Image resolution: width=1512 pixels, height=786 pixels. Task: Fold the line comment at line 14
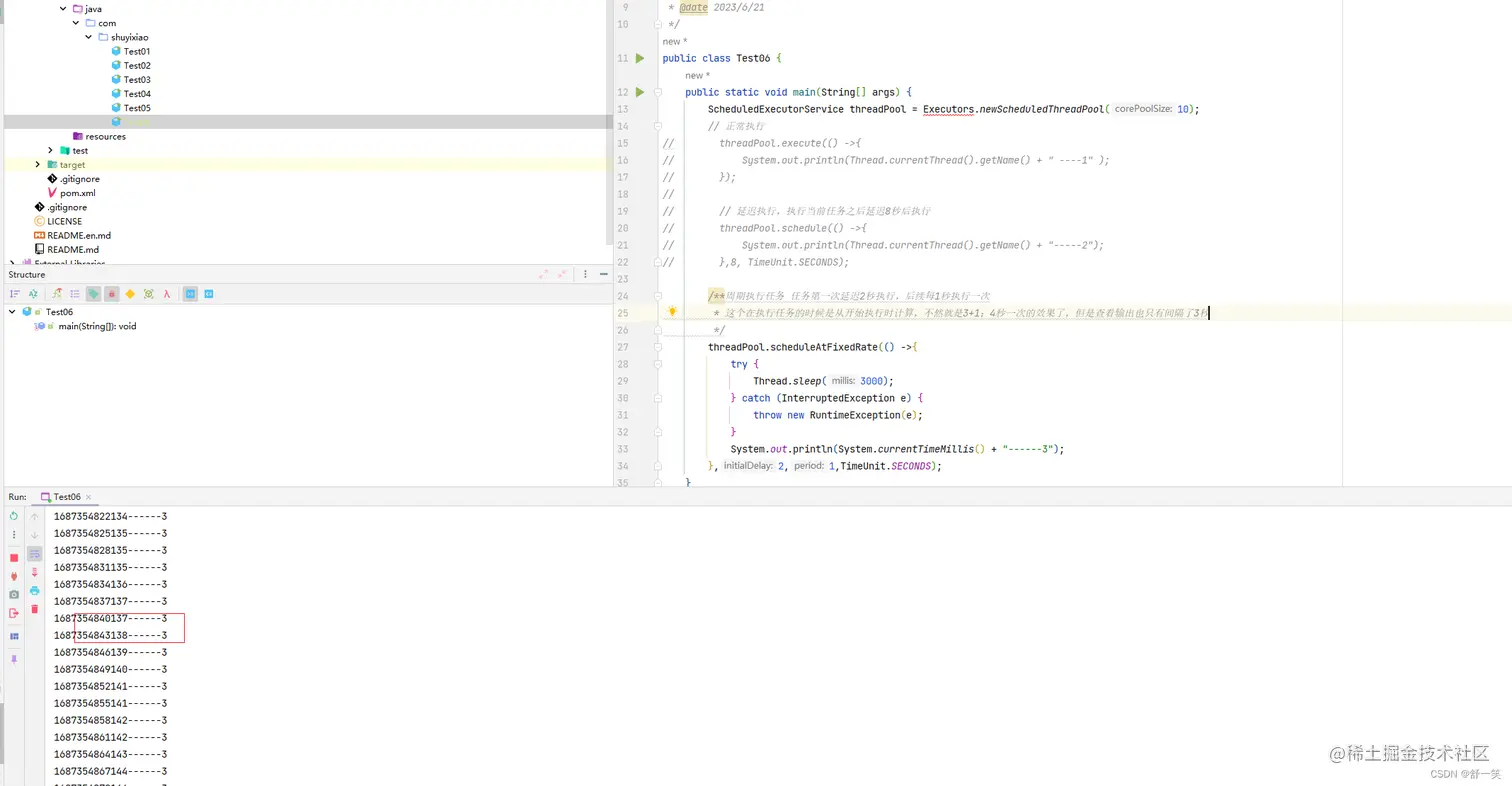coord(658,126)
